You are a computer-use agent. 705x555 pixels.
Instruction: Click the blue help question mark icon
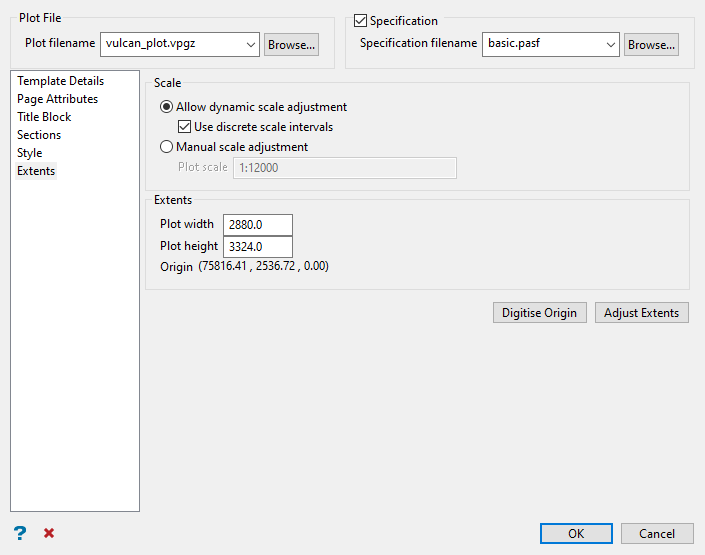click(x=19, y=533)
